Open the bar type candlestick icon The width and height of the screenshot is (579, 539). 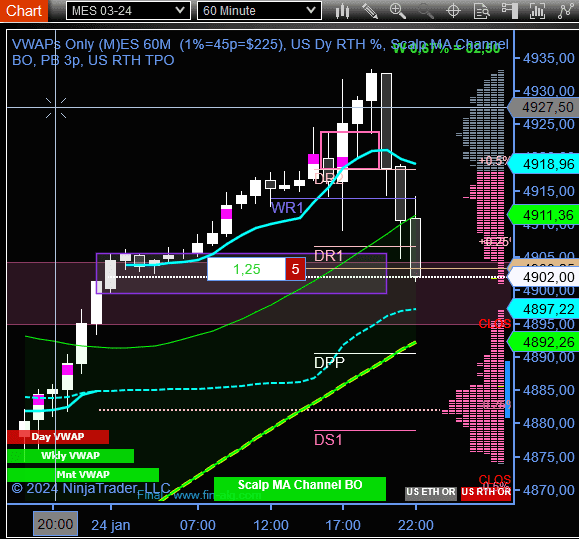342,11
